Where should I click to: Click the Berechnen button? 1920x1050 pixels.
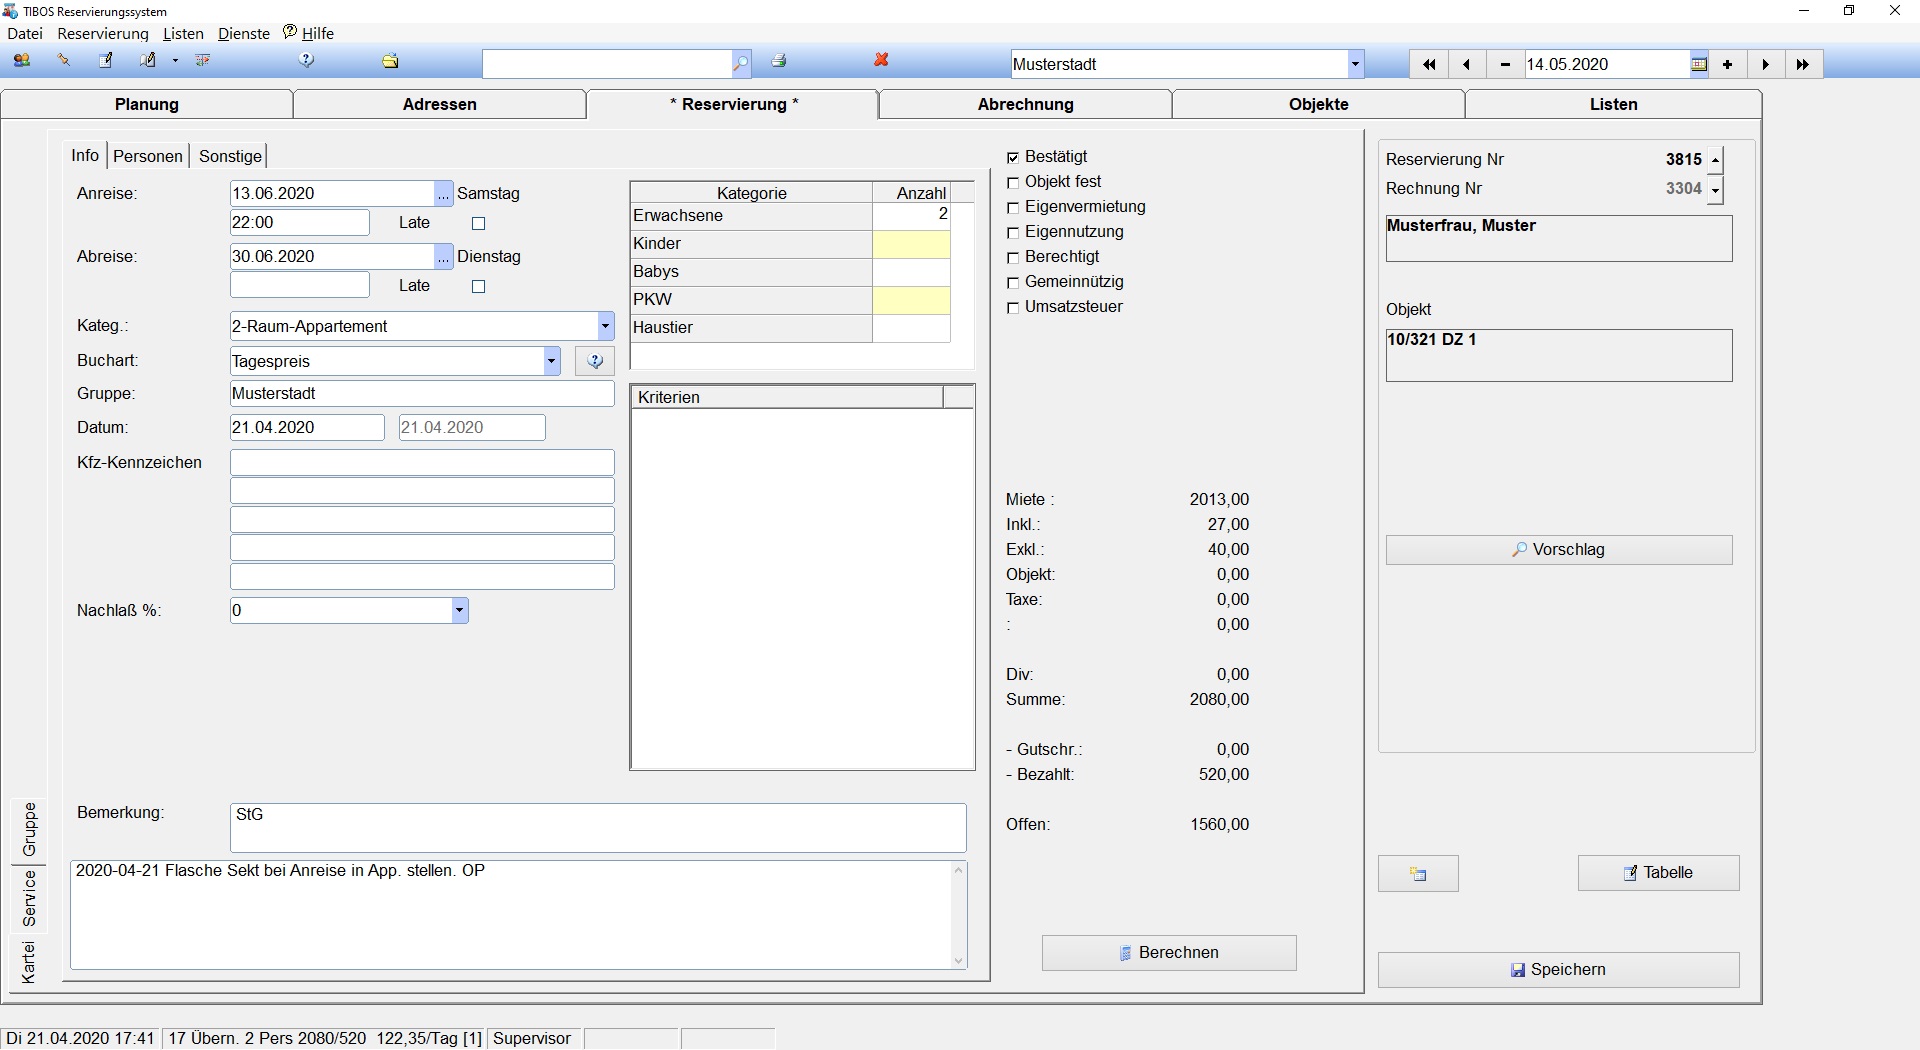click(1168, 953)
